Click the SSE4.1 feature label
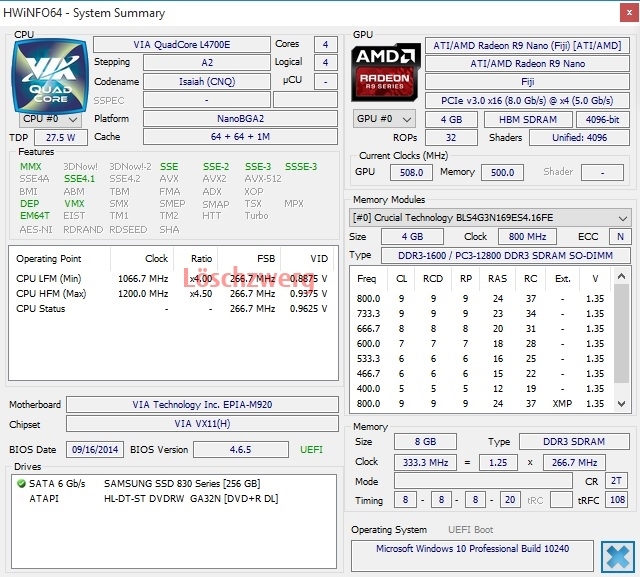 (x=80, y=179)
